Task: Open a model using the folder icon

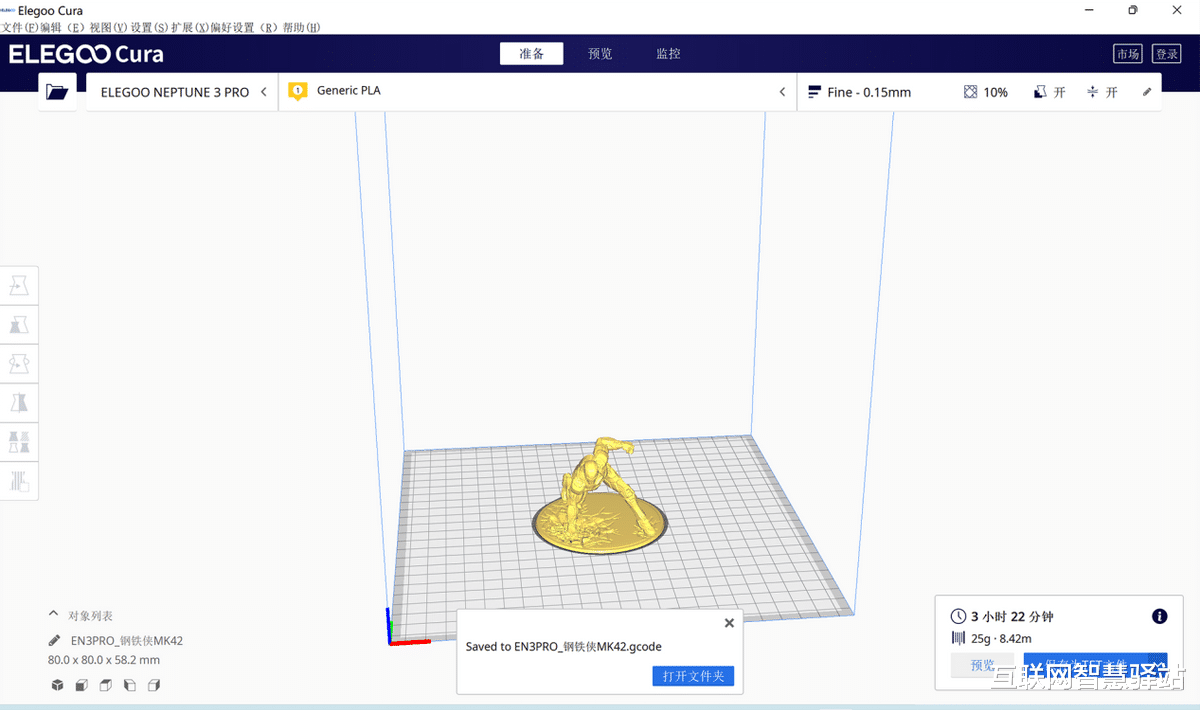Action: click(57, 90)
